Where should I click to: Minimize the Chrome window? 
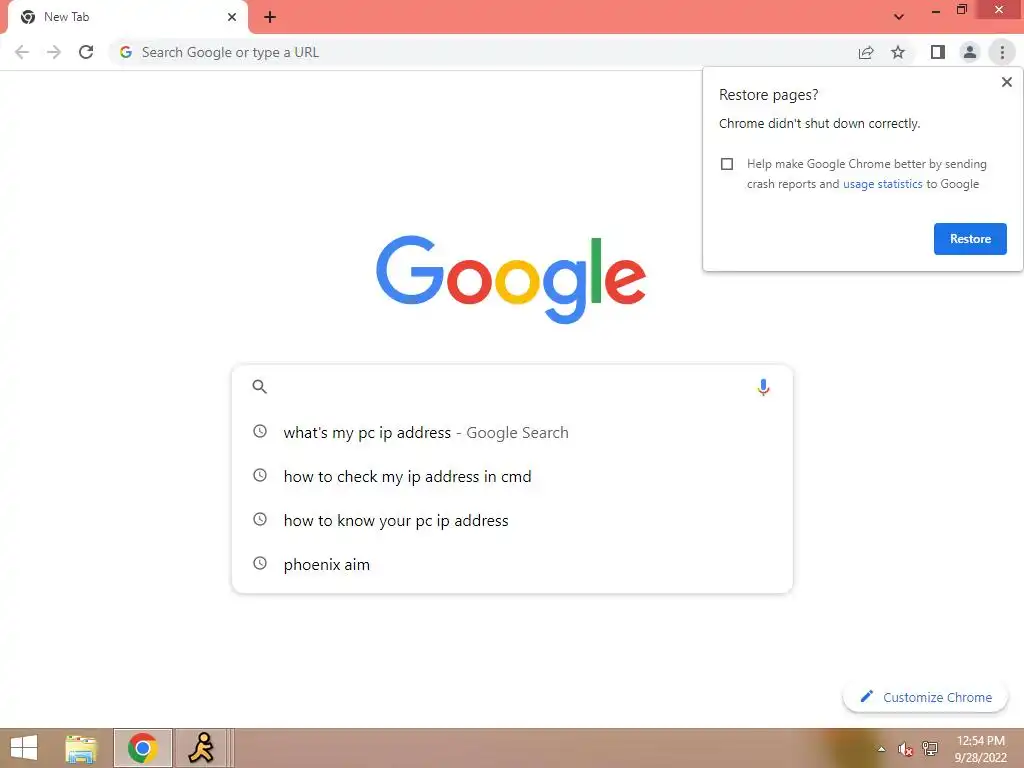coord(936,11)
